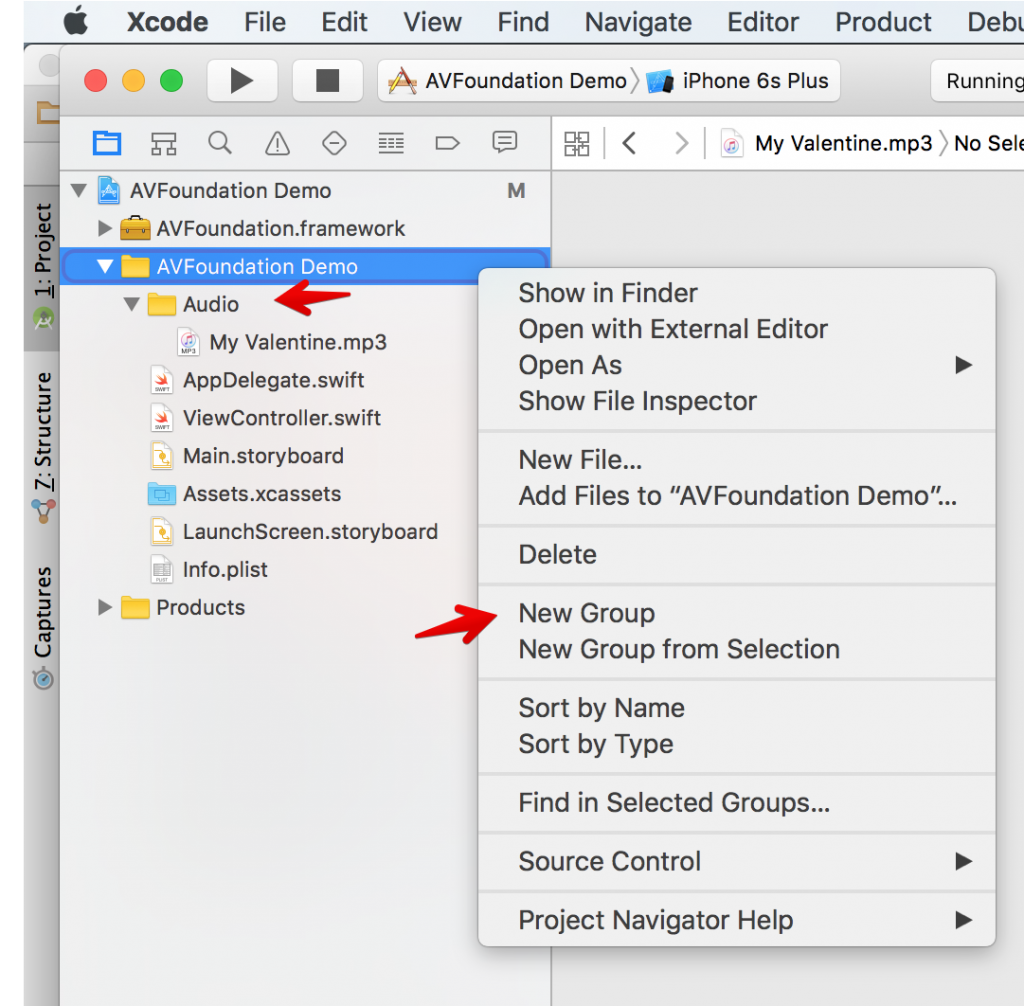The width and height of the screenshot is (1024, 1006).
Task: Select the iPhone 6s Plus device scheme
Action: click(x=742, y=81)
